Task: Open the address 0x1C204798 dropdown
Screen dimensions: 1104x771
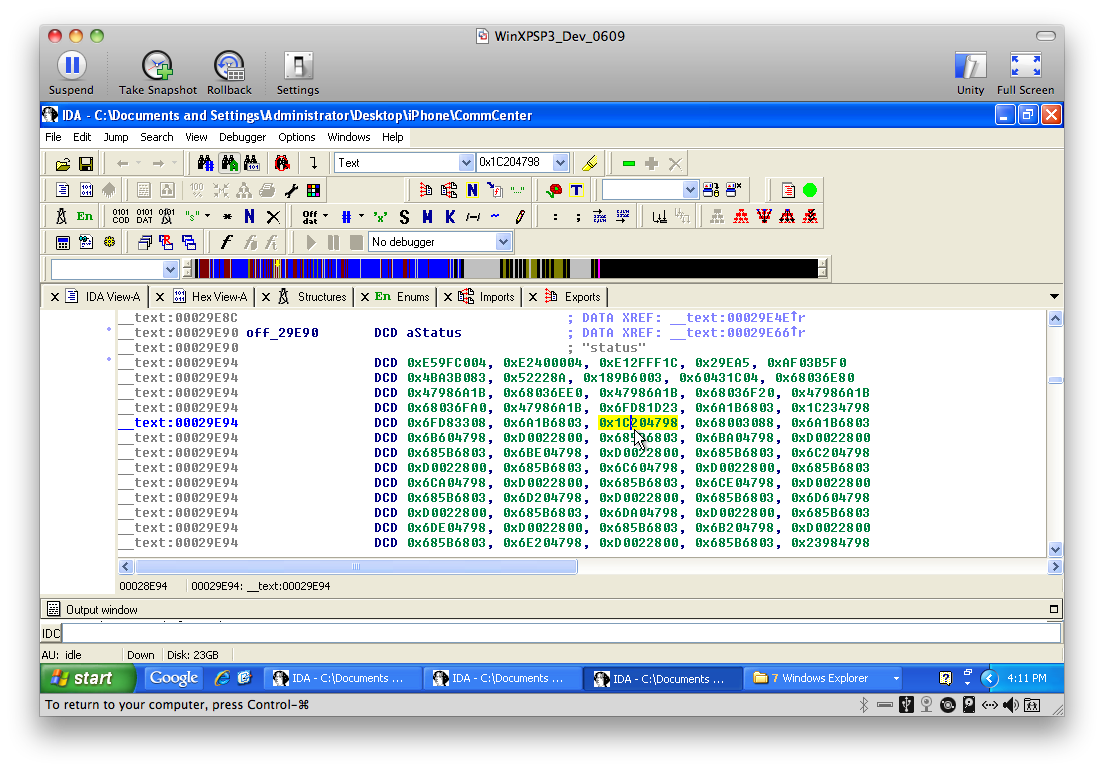Action: [560, 162]
